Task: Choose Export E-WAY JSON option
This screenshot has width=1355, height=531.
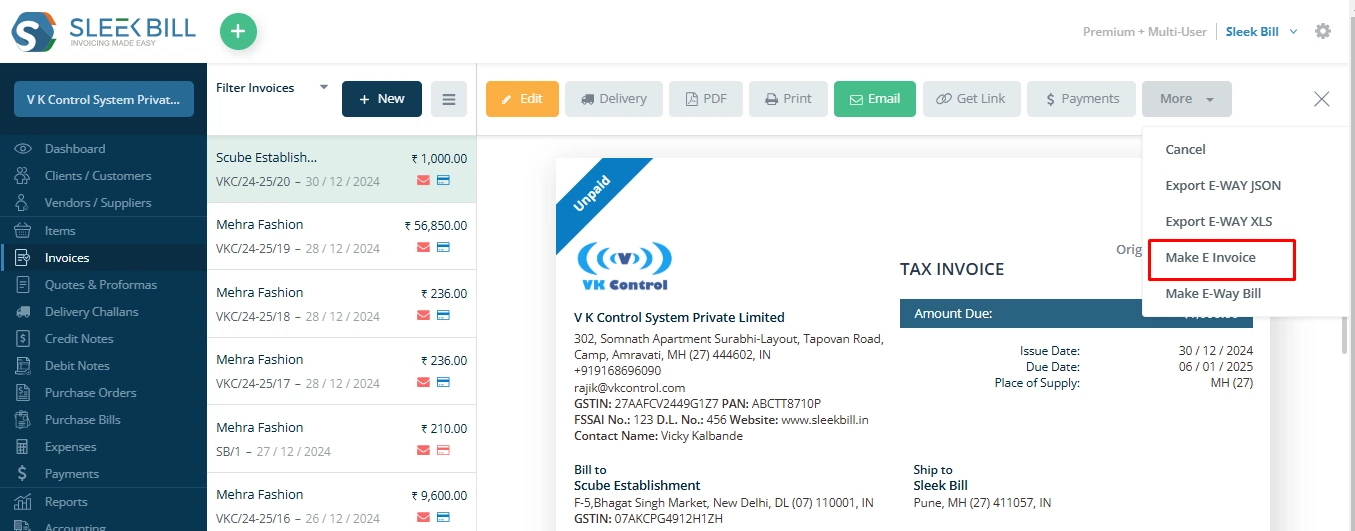Action: pyautogui.click(x=1223, y=186)
